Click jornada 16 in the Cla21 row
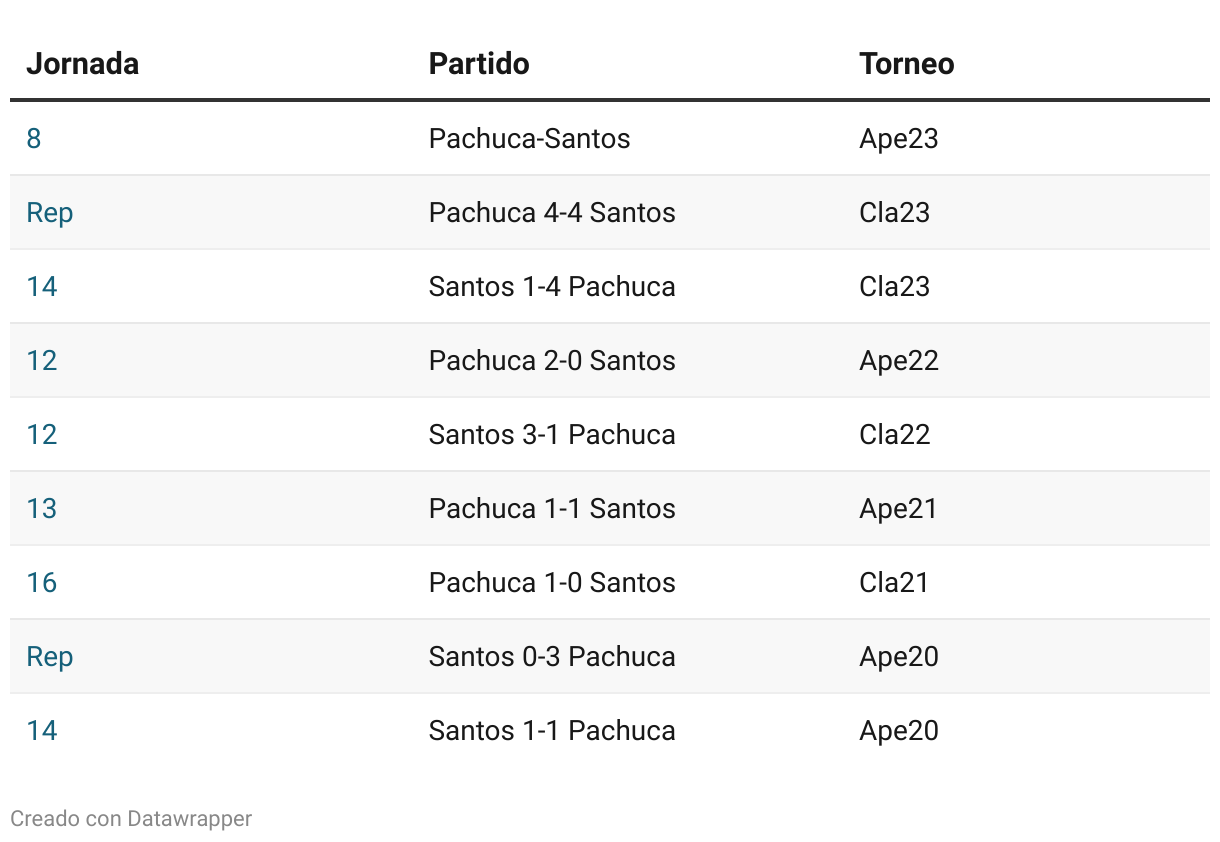Image resolution: width=1220 pixels, height=842 pixels. coord(42,582)
